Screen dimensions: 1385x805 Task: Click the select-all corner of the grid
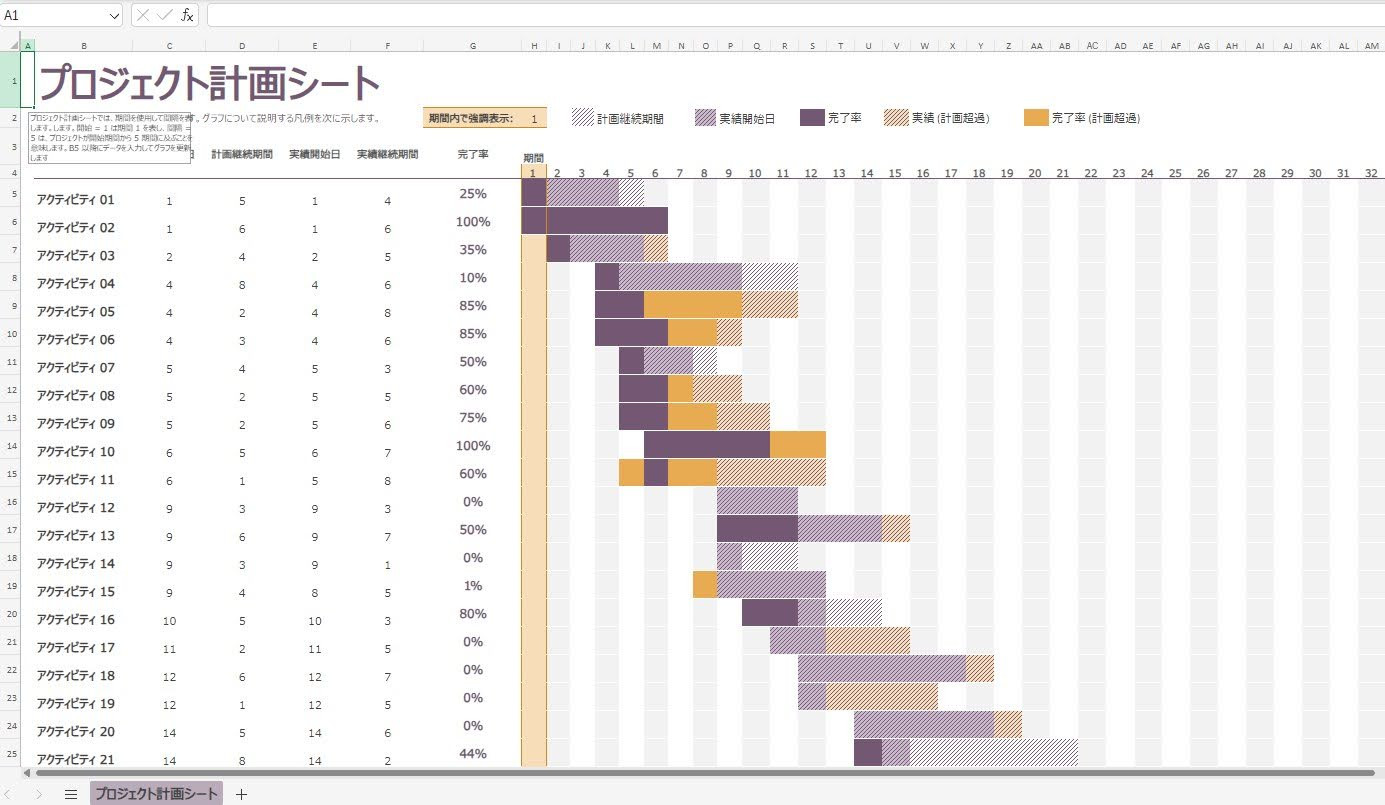(x=10, y=45)
